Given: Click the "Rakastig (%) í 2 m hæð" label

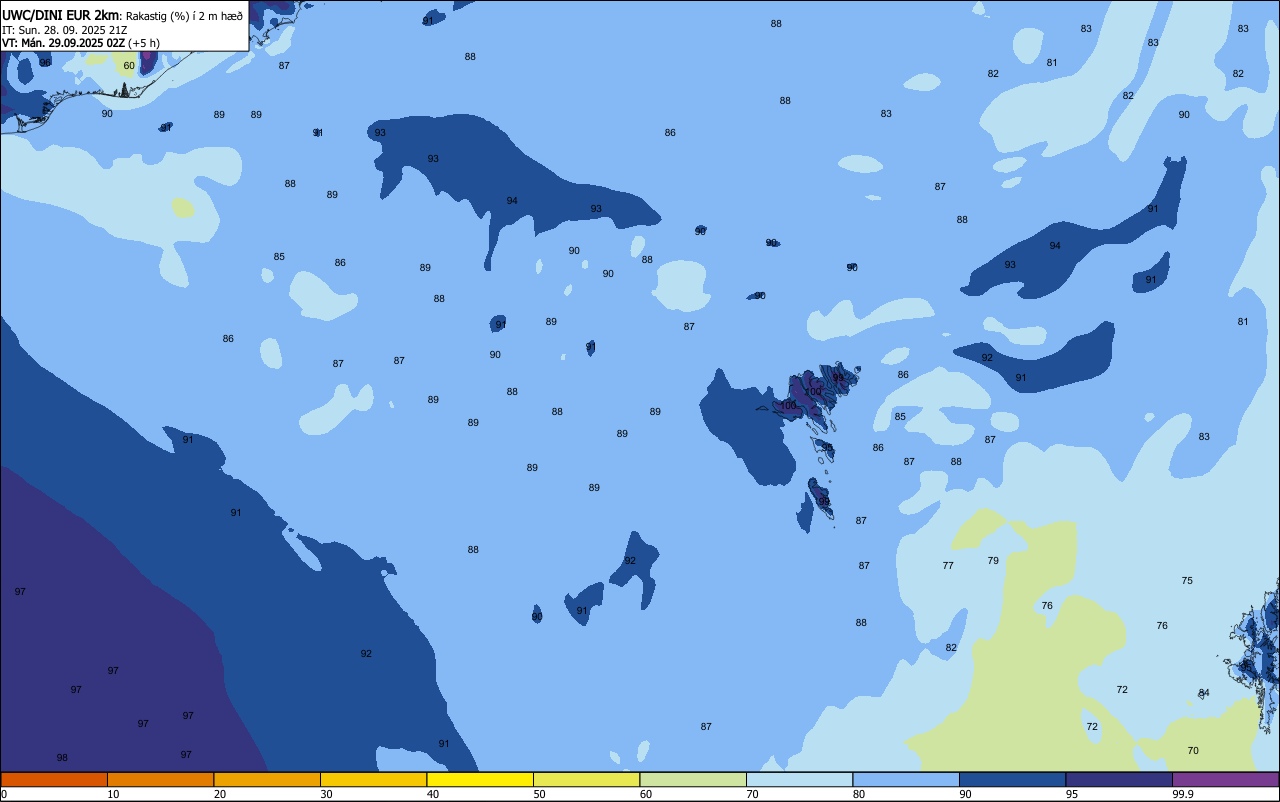Looking at the screenshot, I should (185, 15).
